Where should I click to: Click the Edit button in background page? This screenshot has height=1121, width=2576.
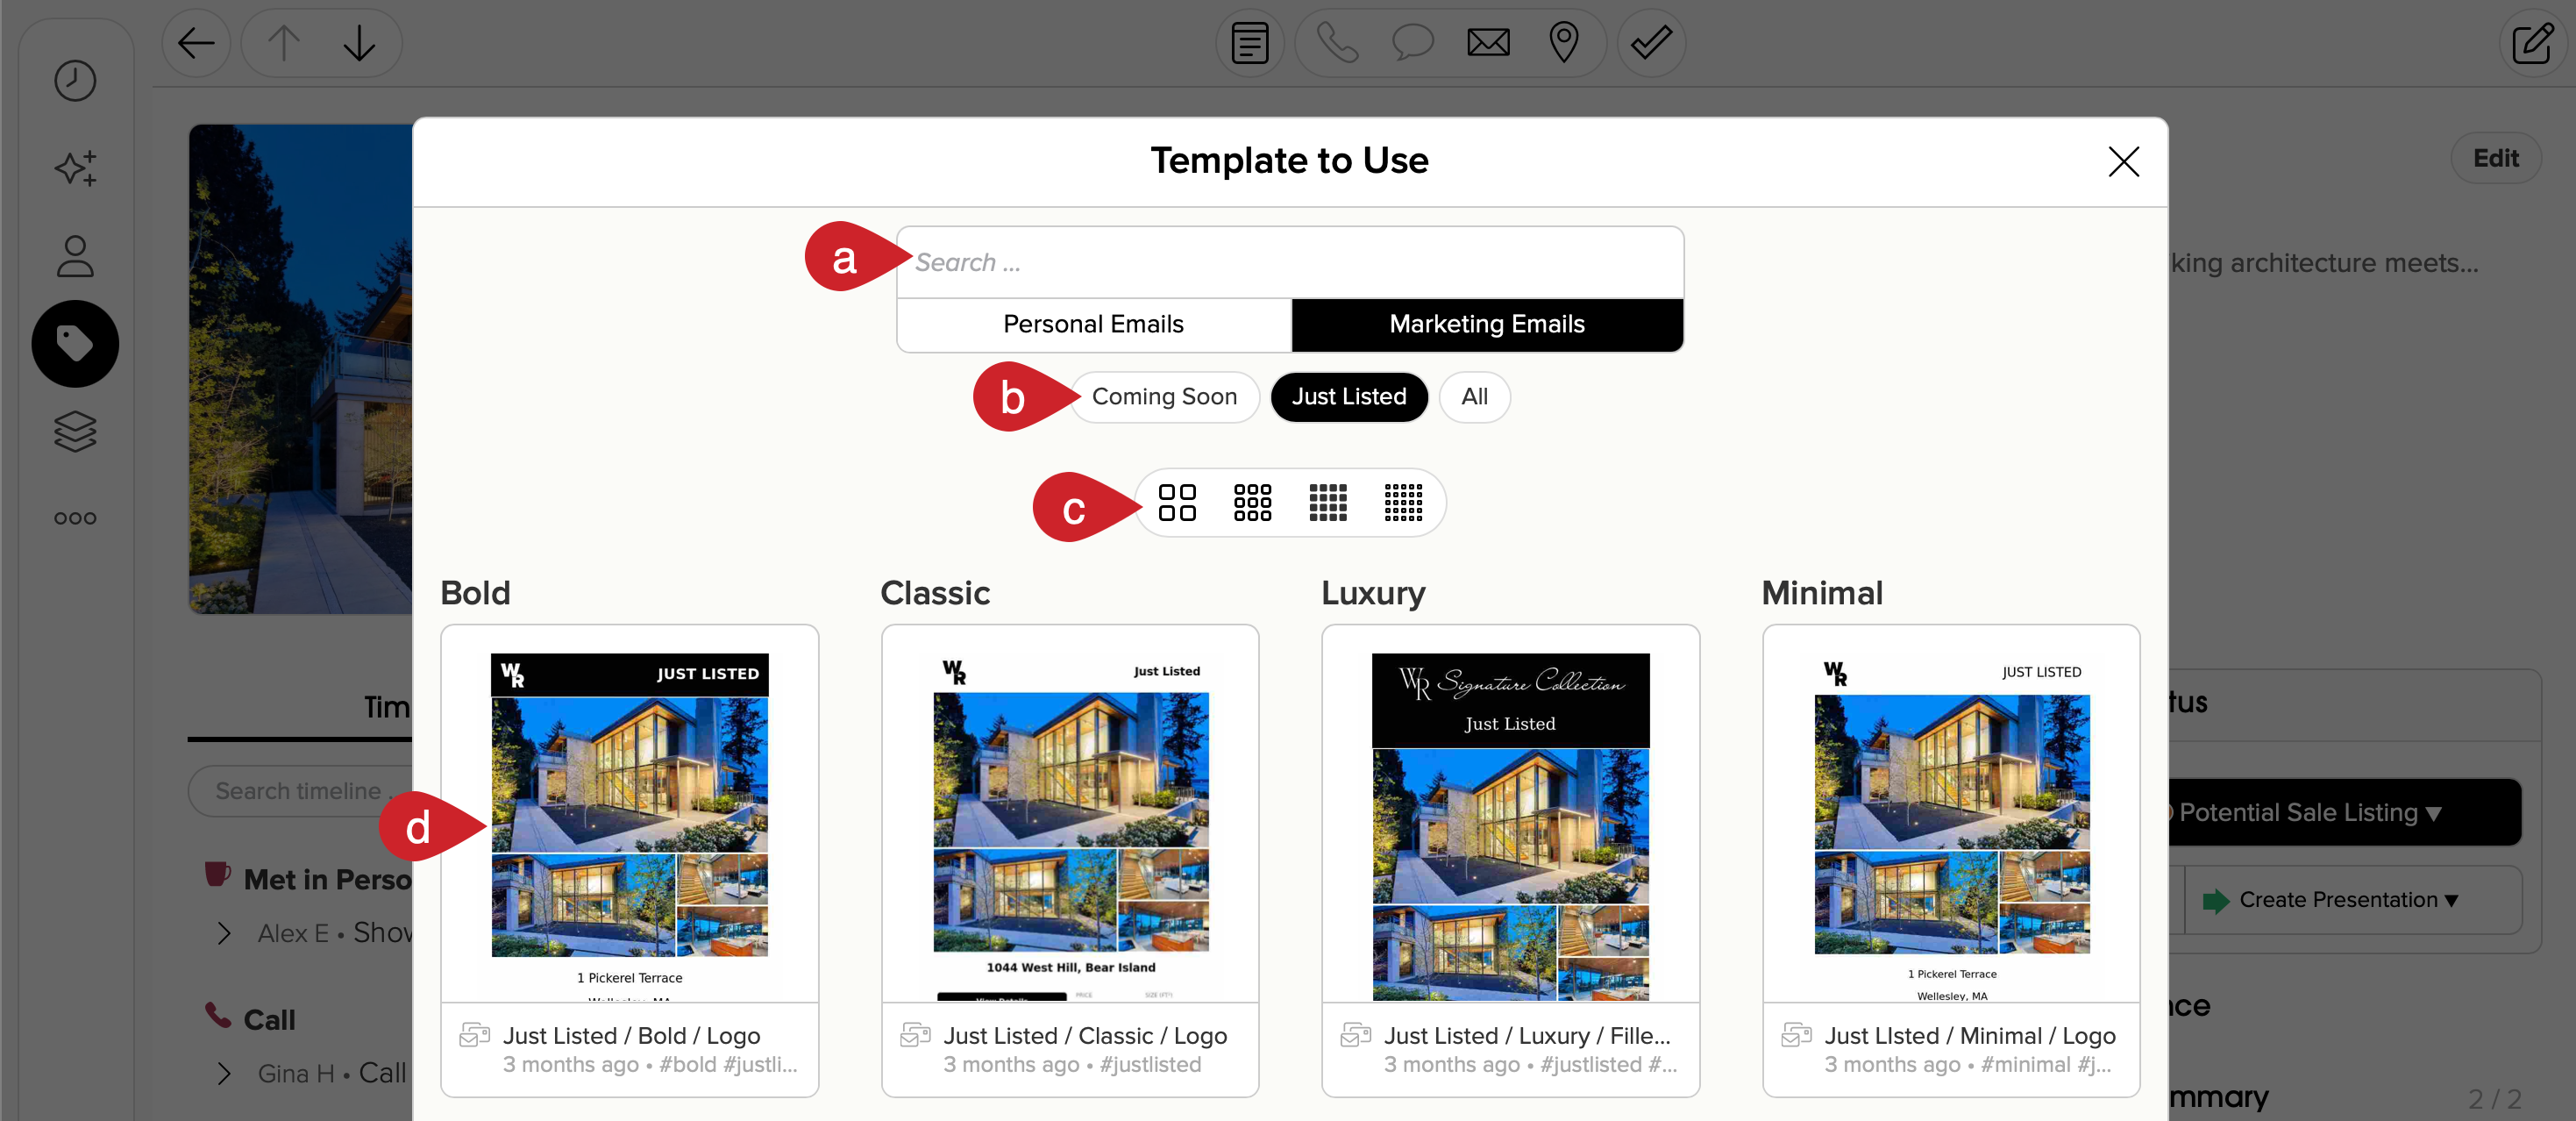2495,158
